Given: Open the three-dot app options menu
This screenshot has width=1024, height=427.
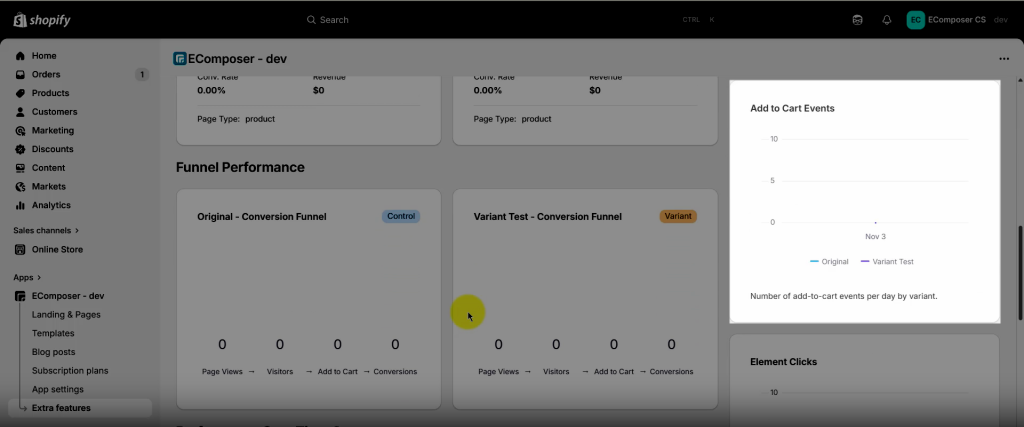Looking at the screenshot, I should [1003, 59].
